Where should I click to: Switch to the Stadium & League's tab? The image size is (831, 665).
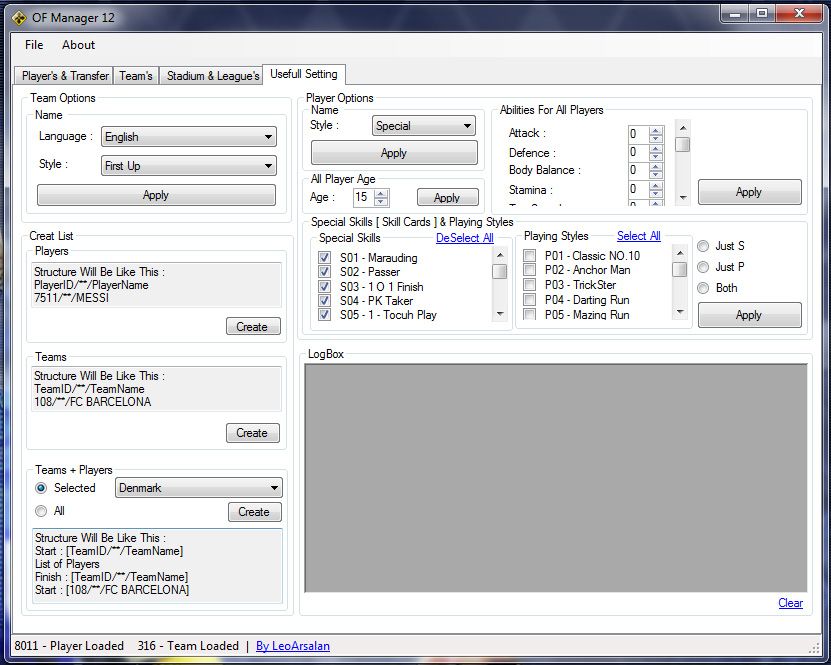point(212,76)
